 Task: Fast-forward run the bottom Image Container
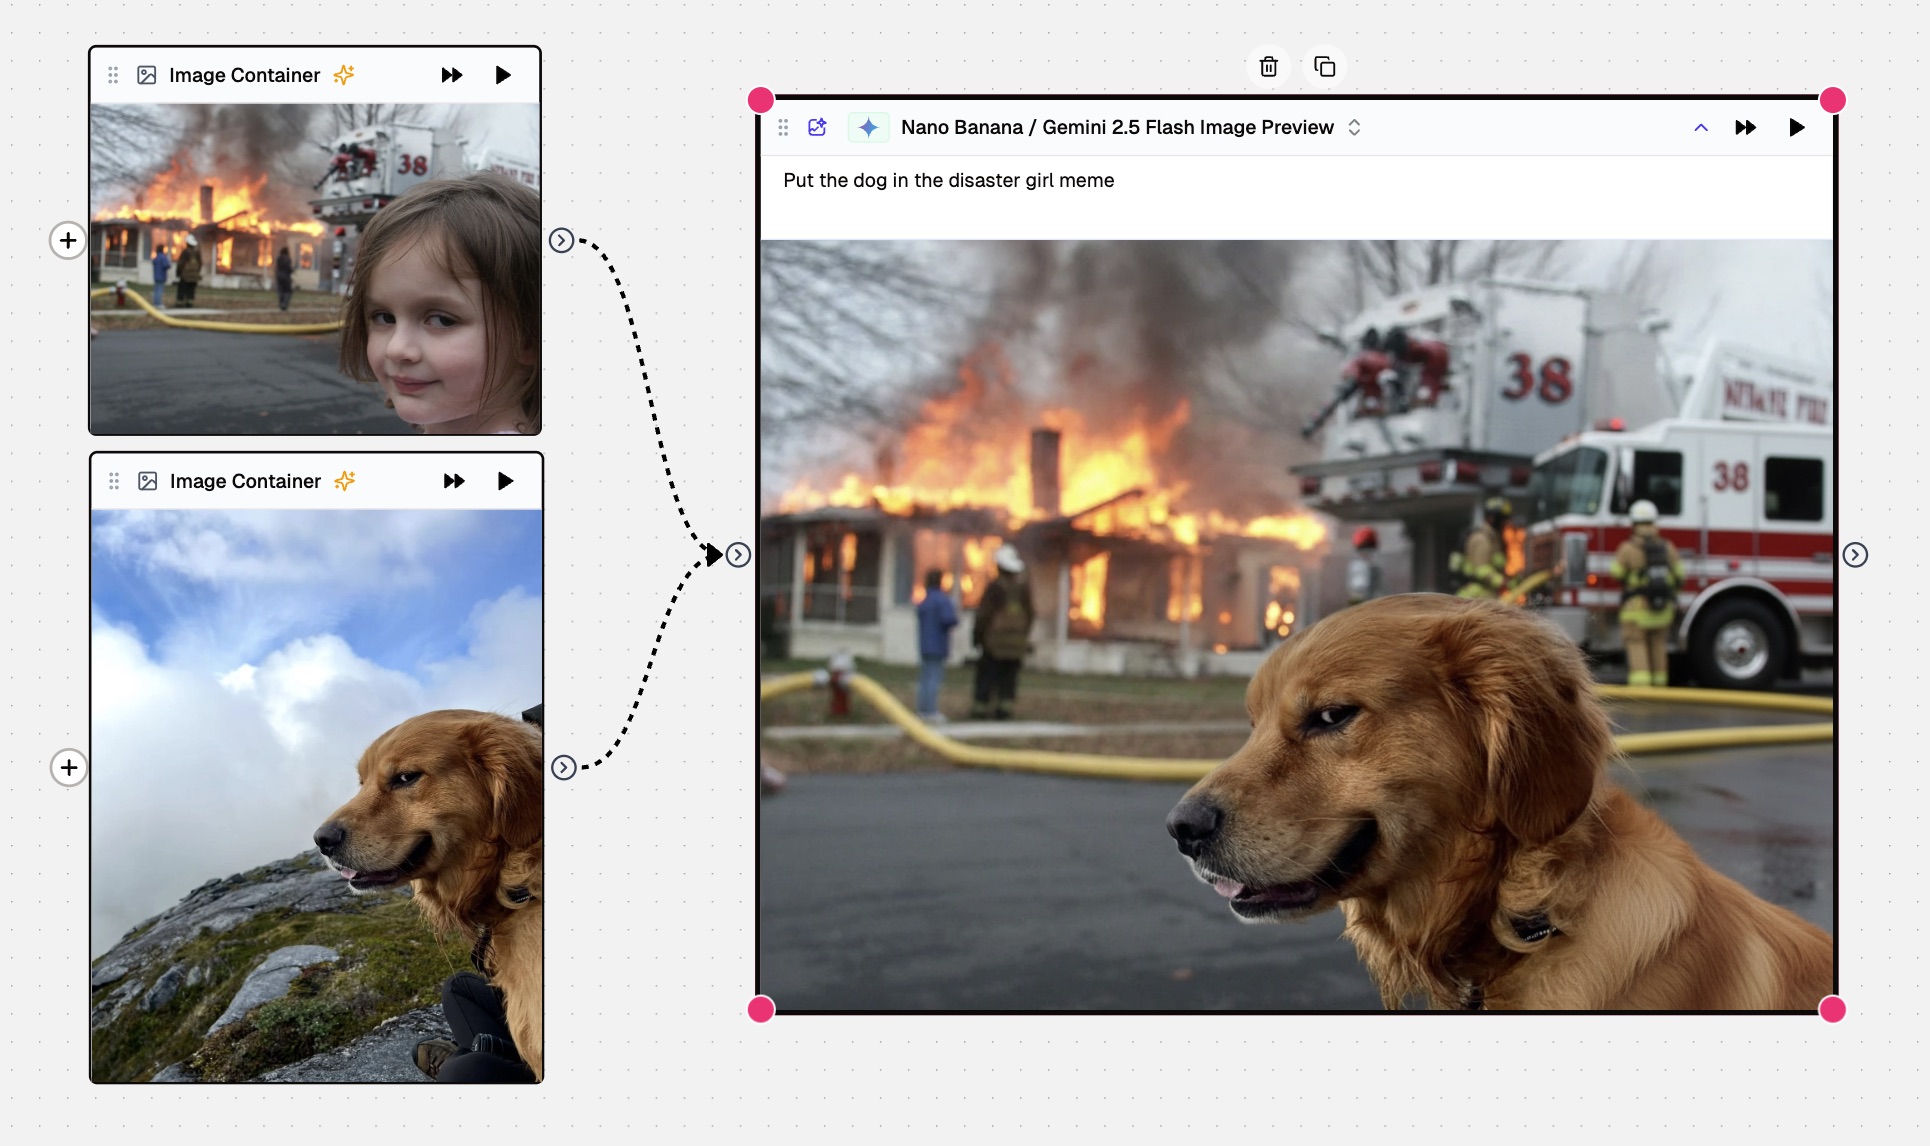[x=453, y=480]
